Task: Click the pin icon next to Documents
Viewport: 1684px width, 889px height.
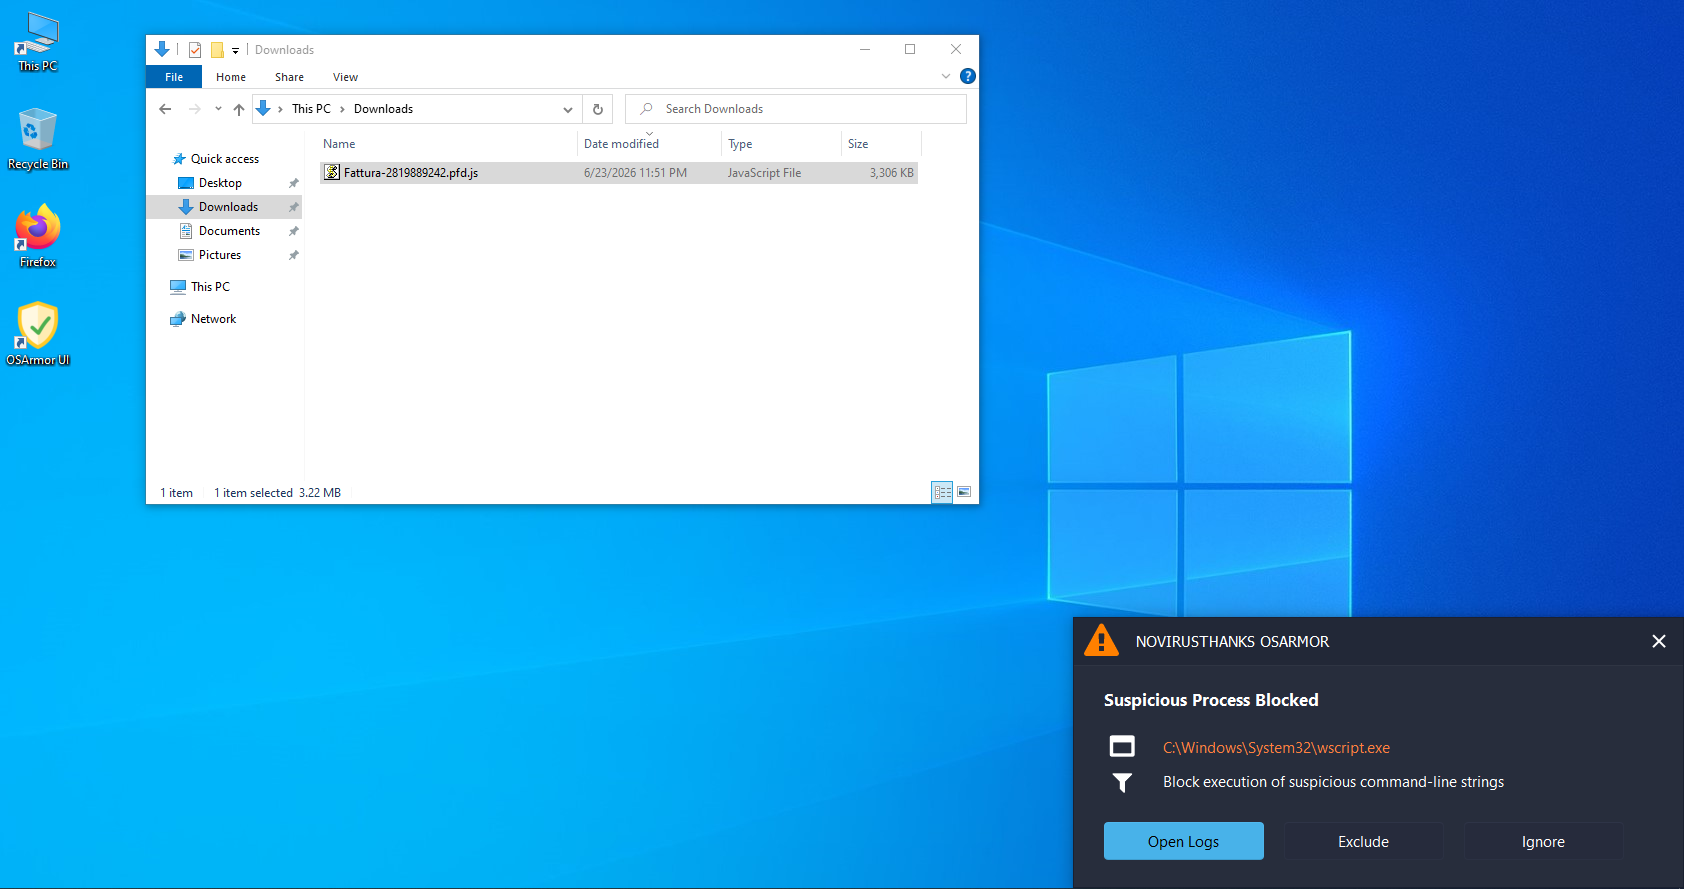Action: point(294,231)
